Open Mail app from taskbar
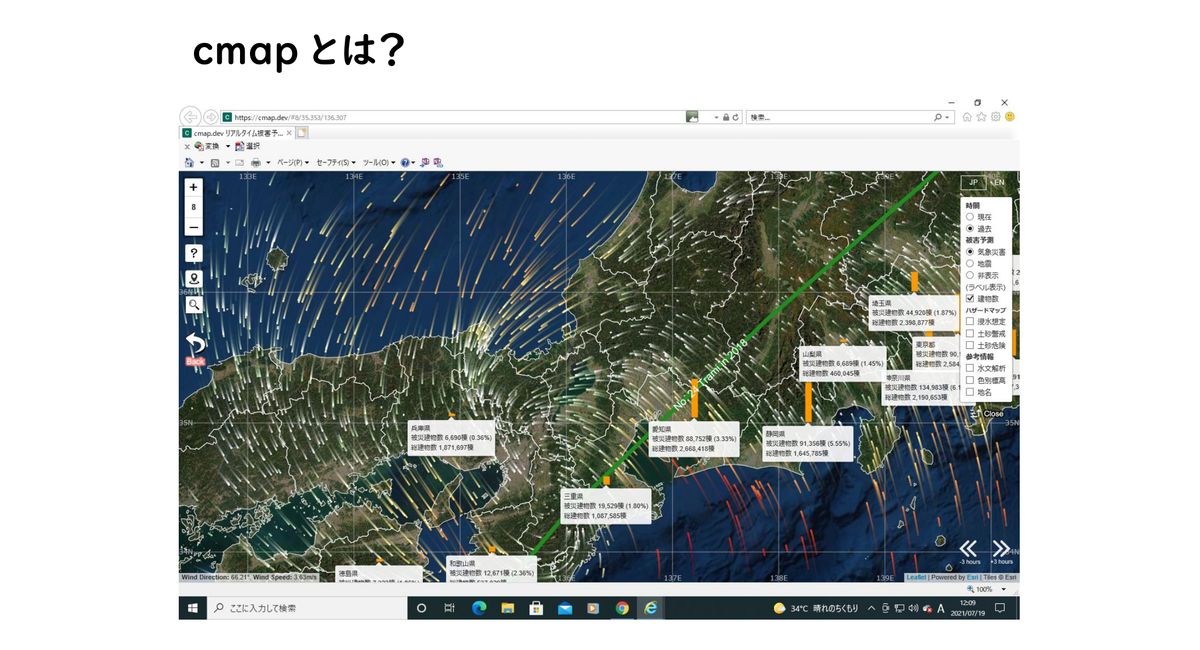The image size is (1200, 650). pos(565,608)
